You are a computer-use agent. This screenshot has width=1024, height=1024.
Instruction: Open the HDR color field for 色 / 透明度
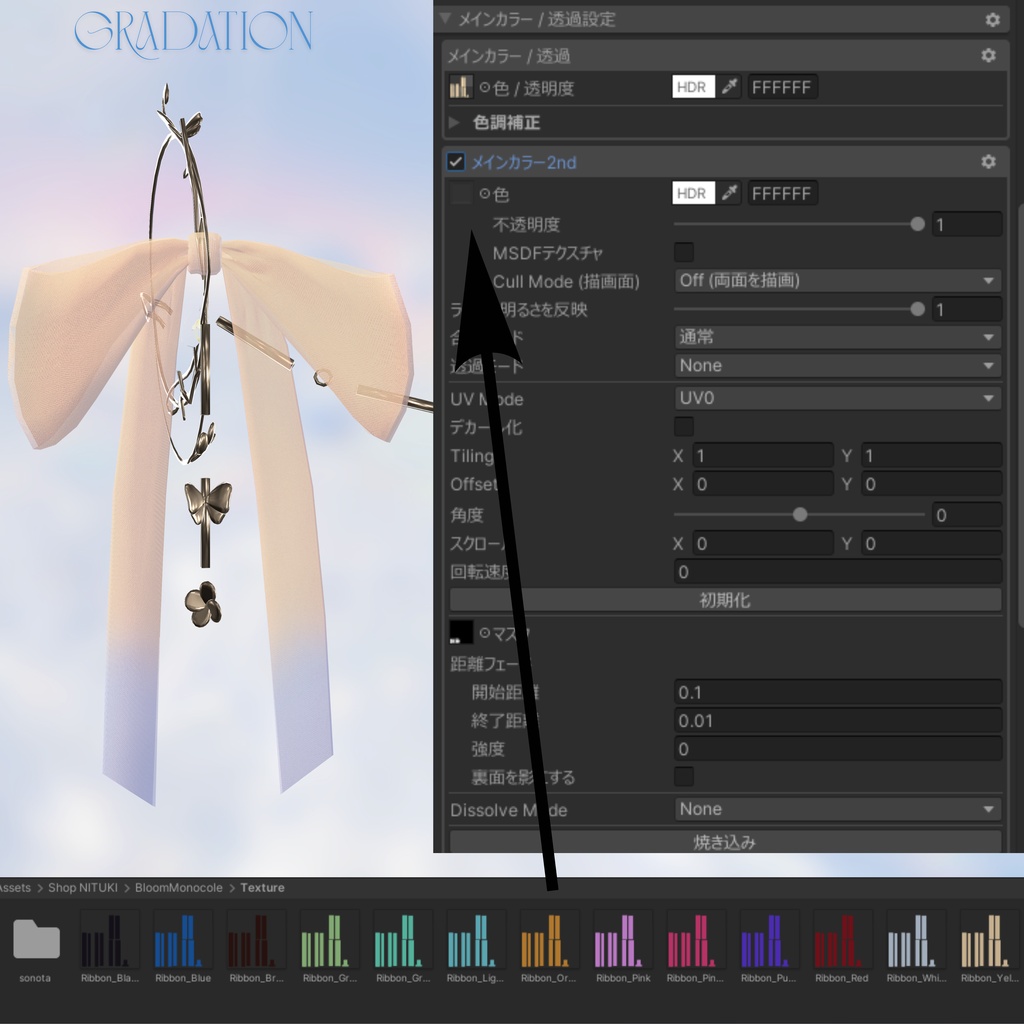click(x=694, y=87)
